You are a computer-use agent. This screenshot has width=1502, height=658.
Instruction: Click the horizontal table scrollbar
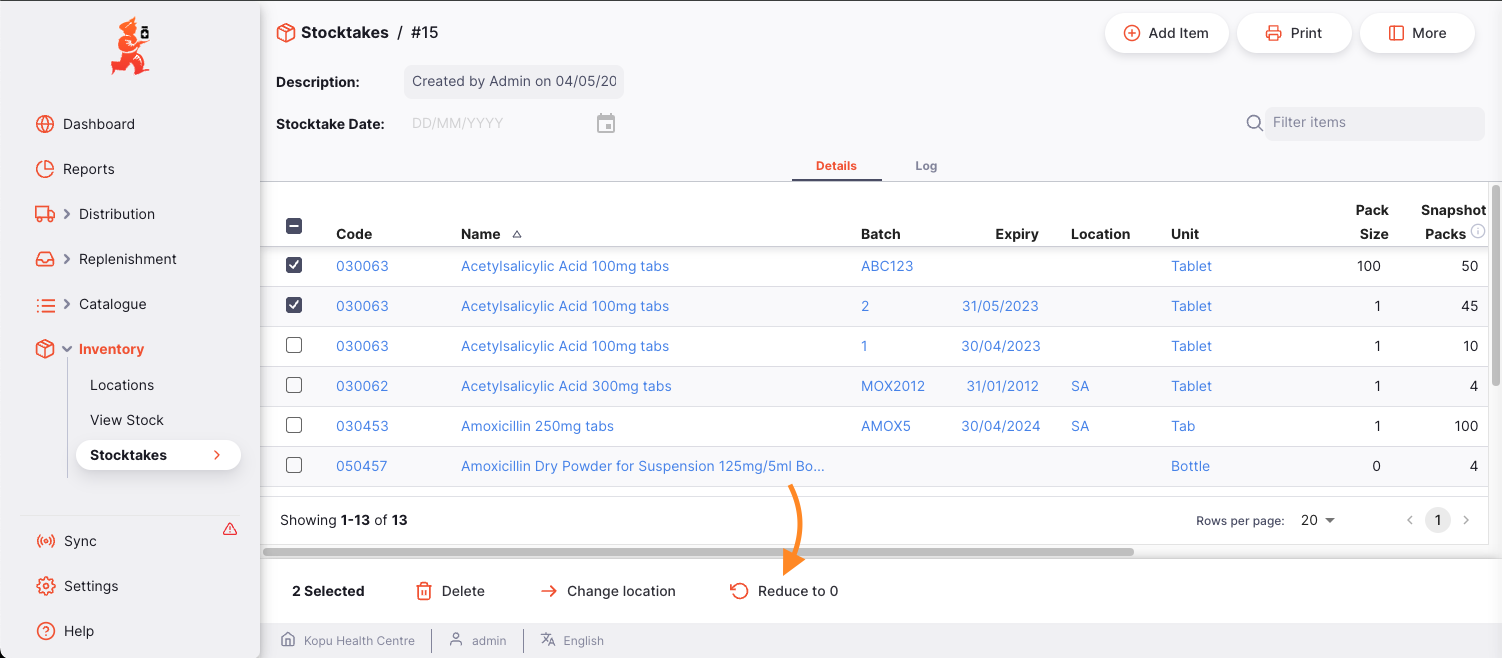[x=698, y=552]
